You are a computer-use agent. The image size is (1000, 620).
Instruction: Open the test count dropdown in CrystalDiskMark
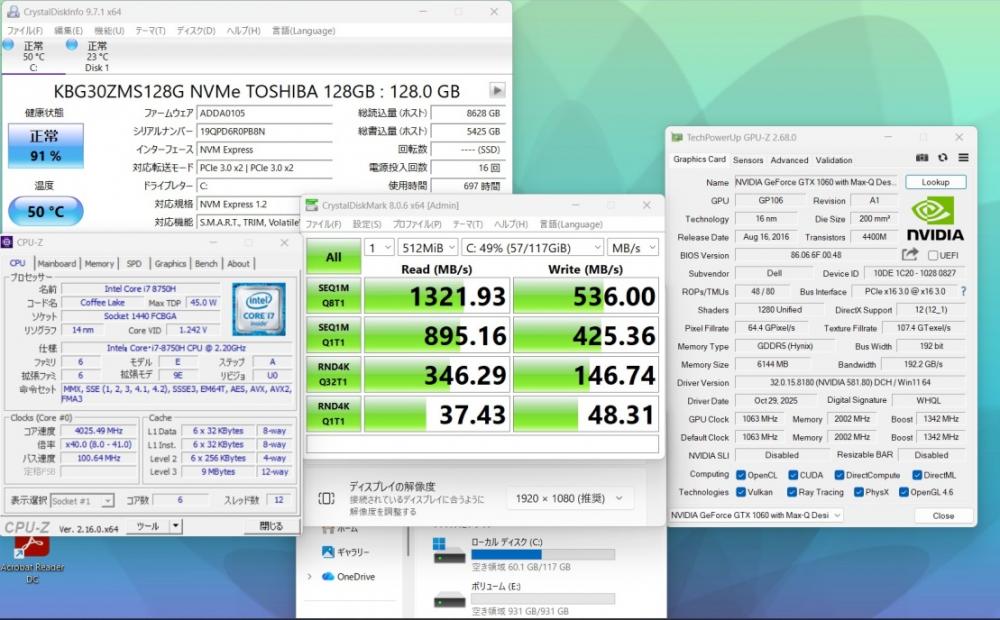pyautogui.click(x=379, y=247)
